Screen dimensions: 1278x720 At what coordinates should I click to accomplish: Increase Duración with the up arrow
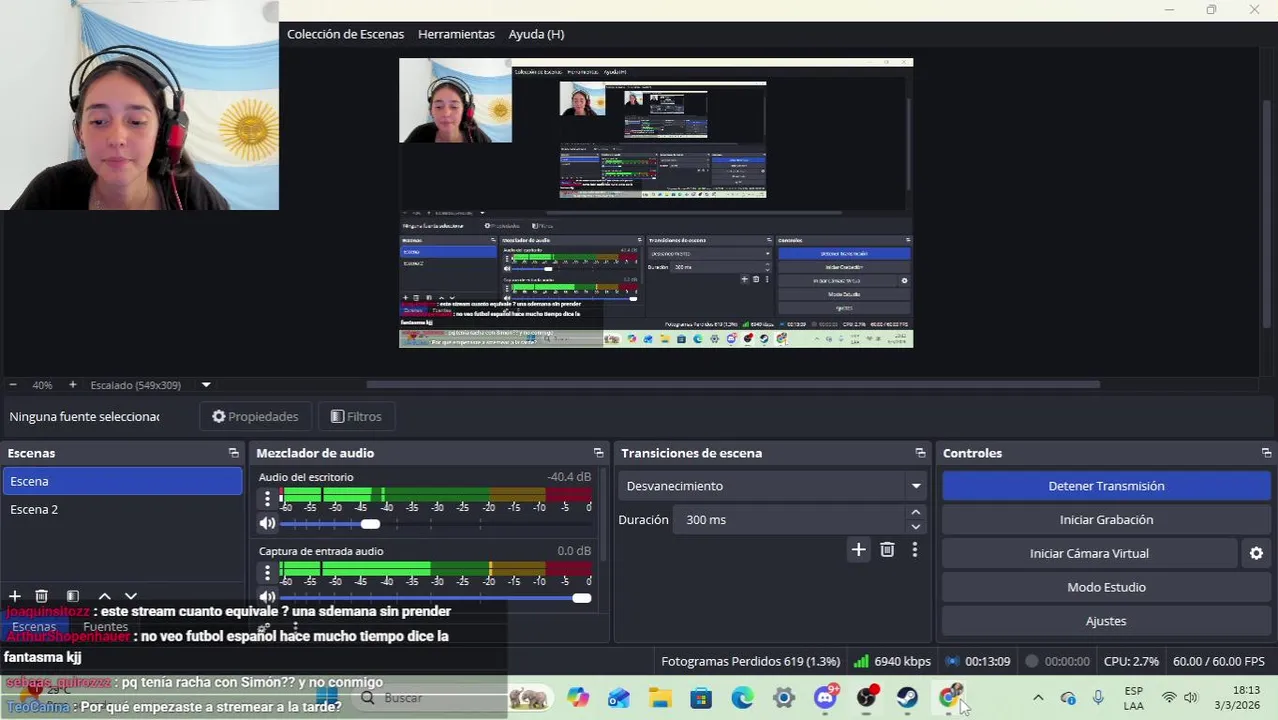(915, 512)
